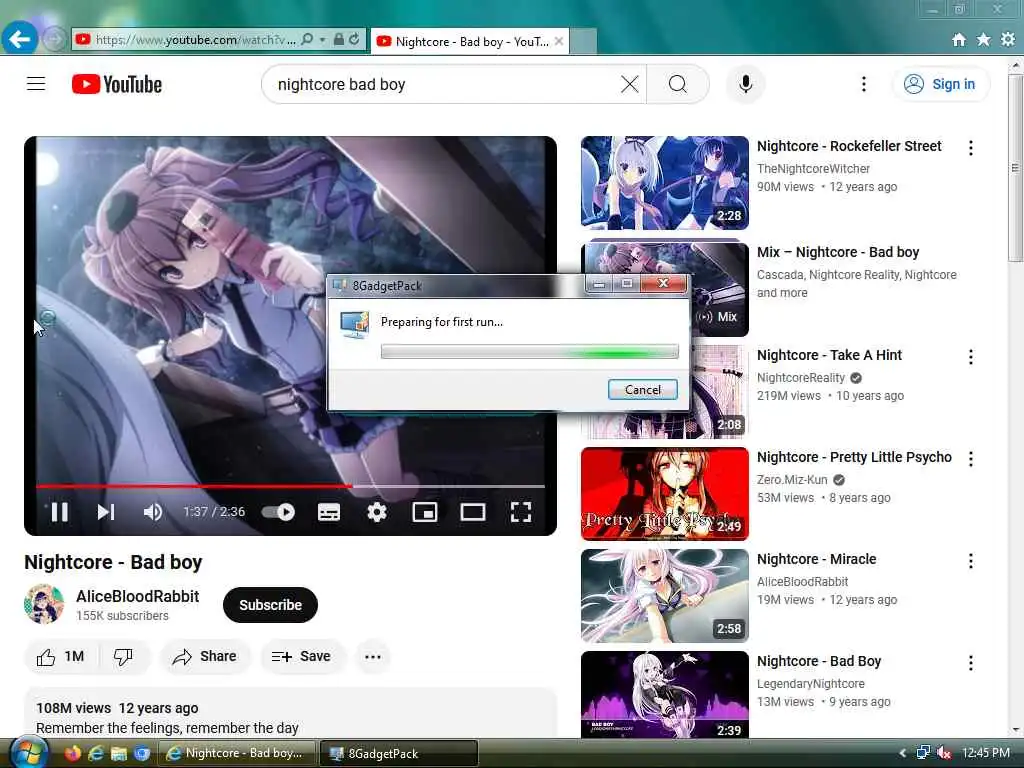Click the magnifier search button
The height and width of the screenshot is (768, 1024).
tap(678, 84)
